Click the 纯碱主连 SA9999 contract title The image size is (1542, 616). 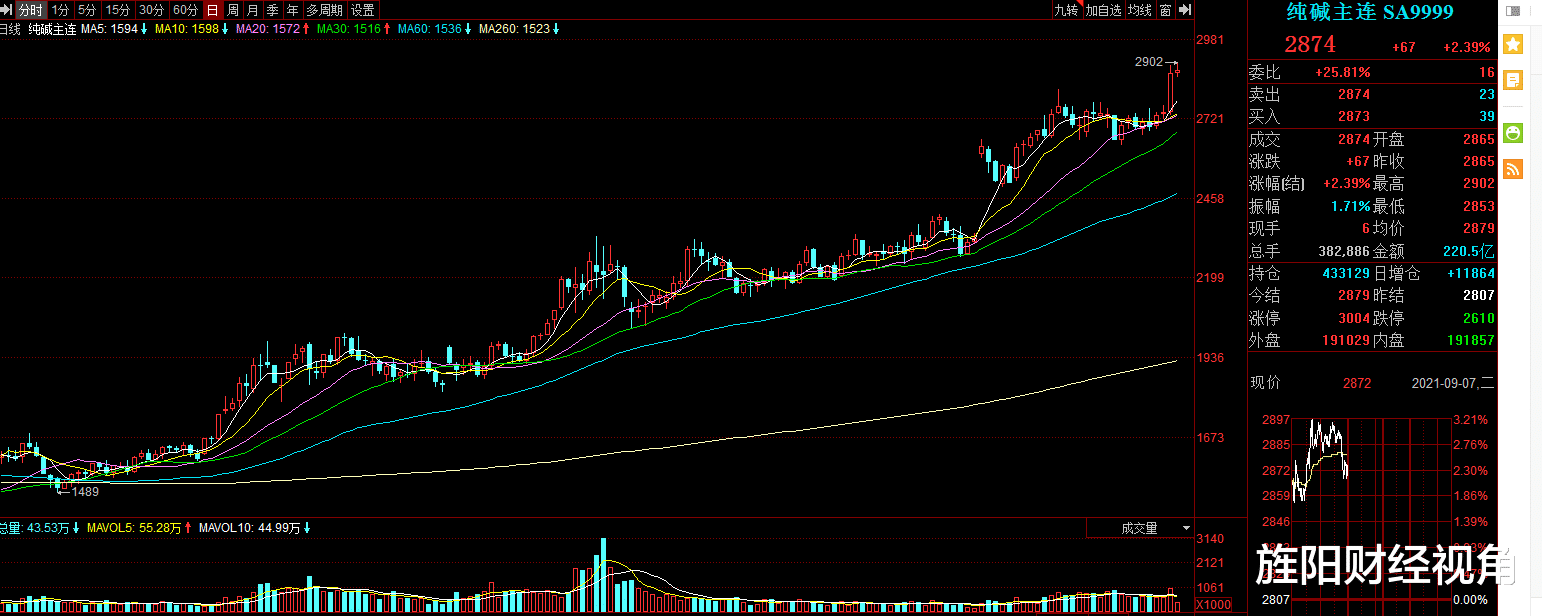click(1370, 12)
